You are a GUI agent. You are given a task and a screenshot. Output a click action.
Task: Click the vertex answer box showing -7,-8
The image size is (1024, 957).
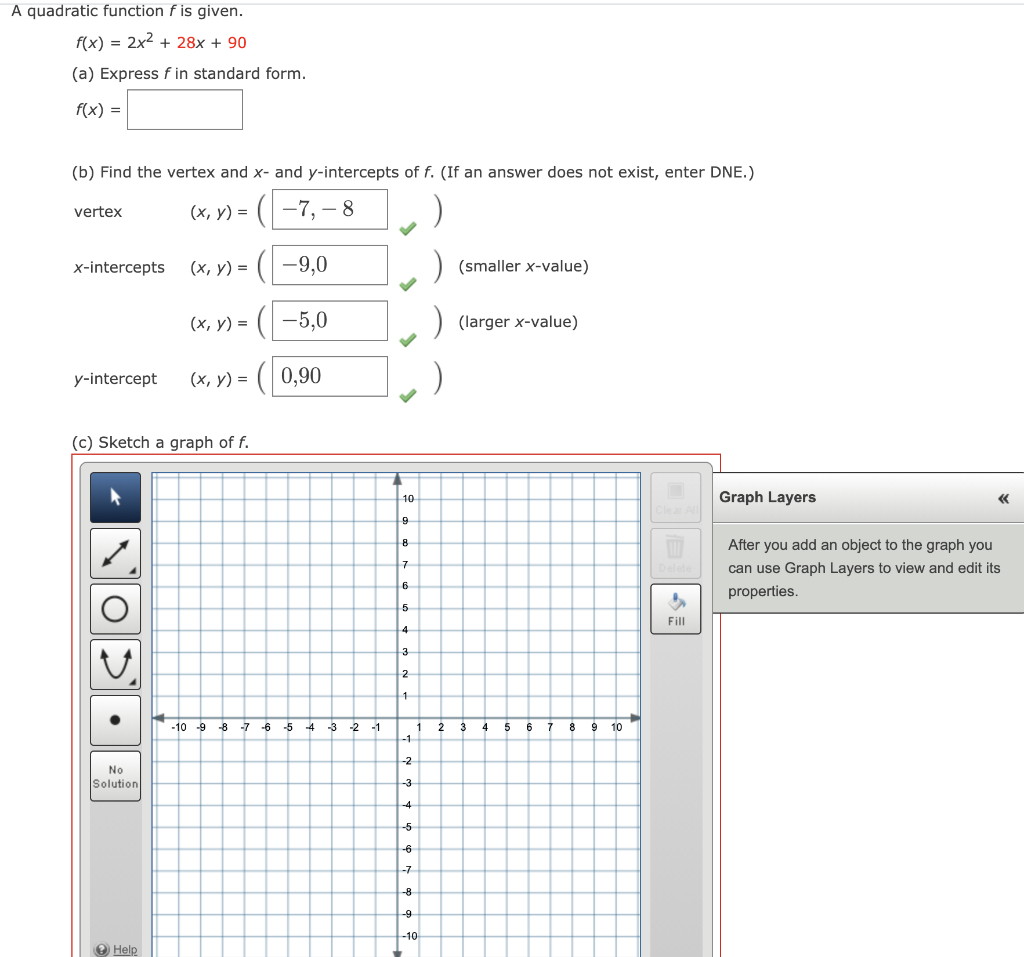click(330, 209)
